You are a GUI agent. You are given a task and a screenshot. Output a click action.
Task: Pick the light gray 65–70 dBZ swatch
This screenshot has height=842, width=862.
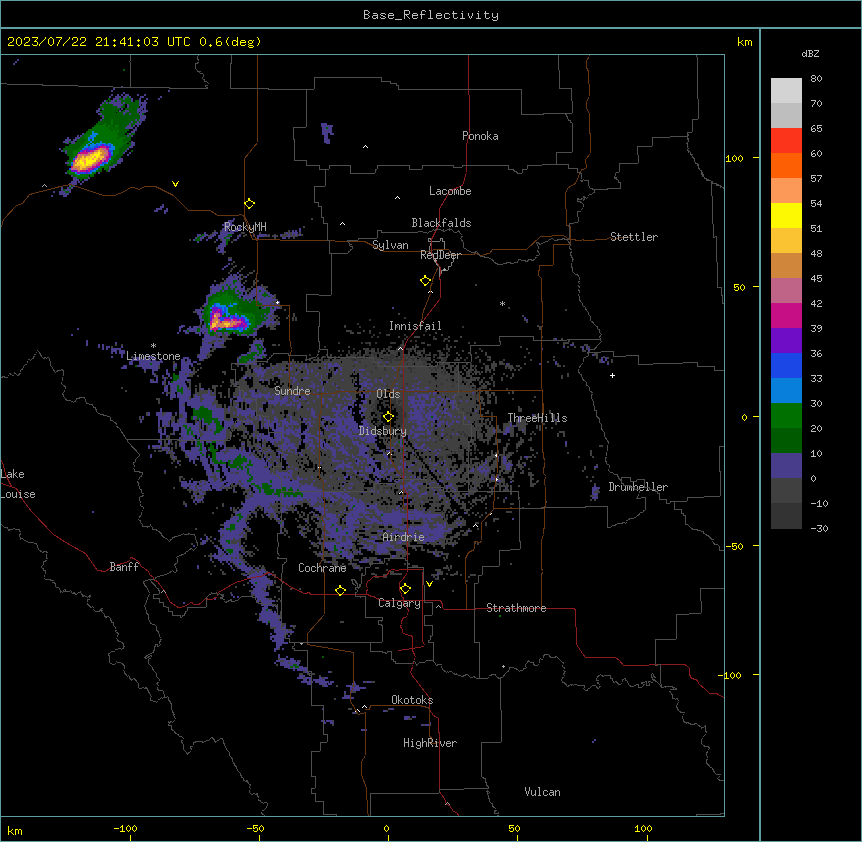pyautogui.click(x=786, y=115)
